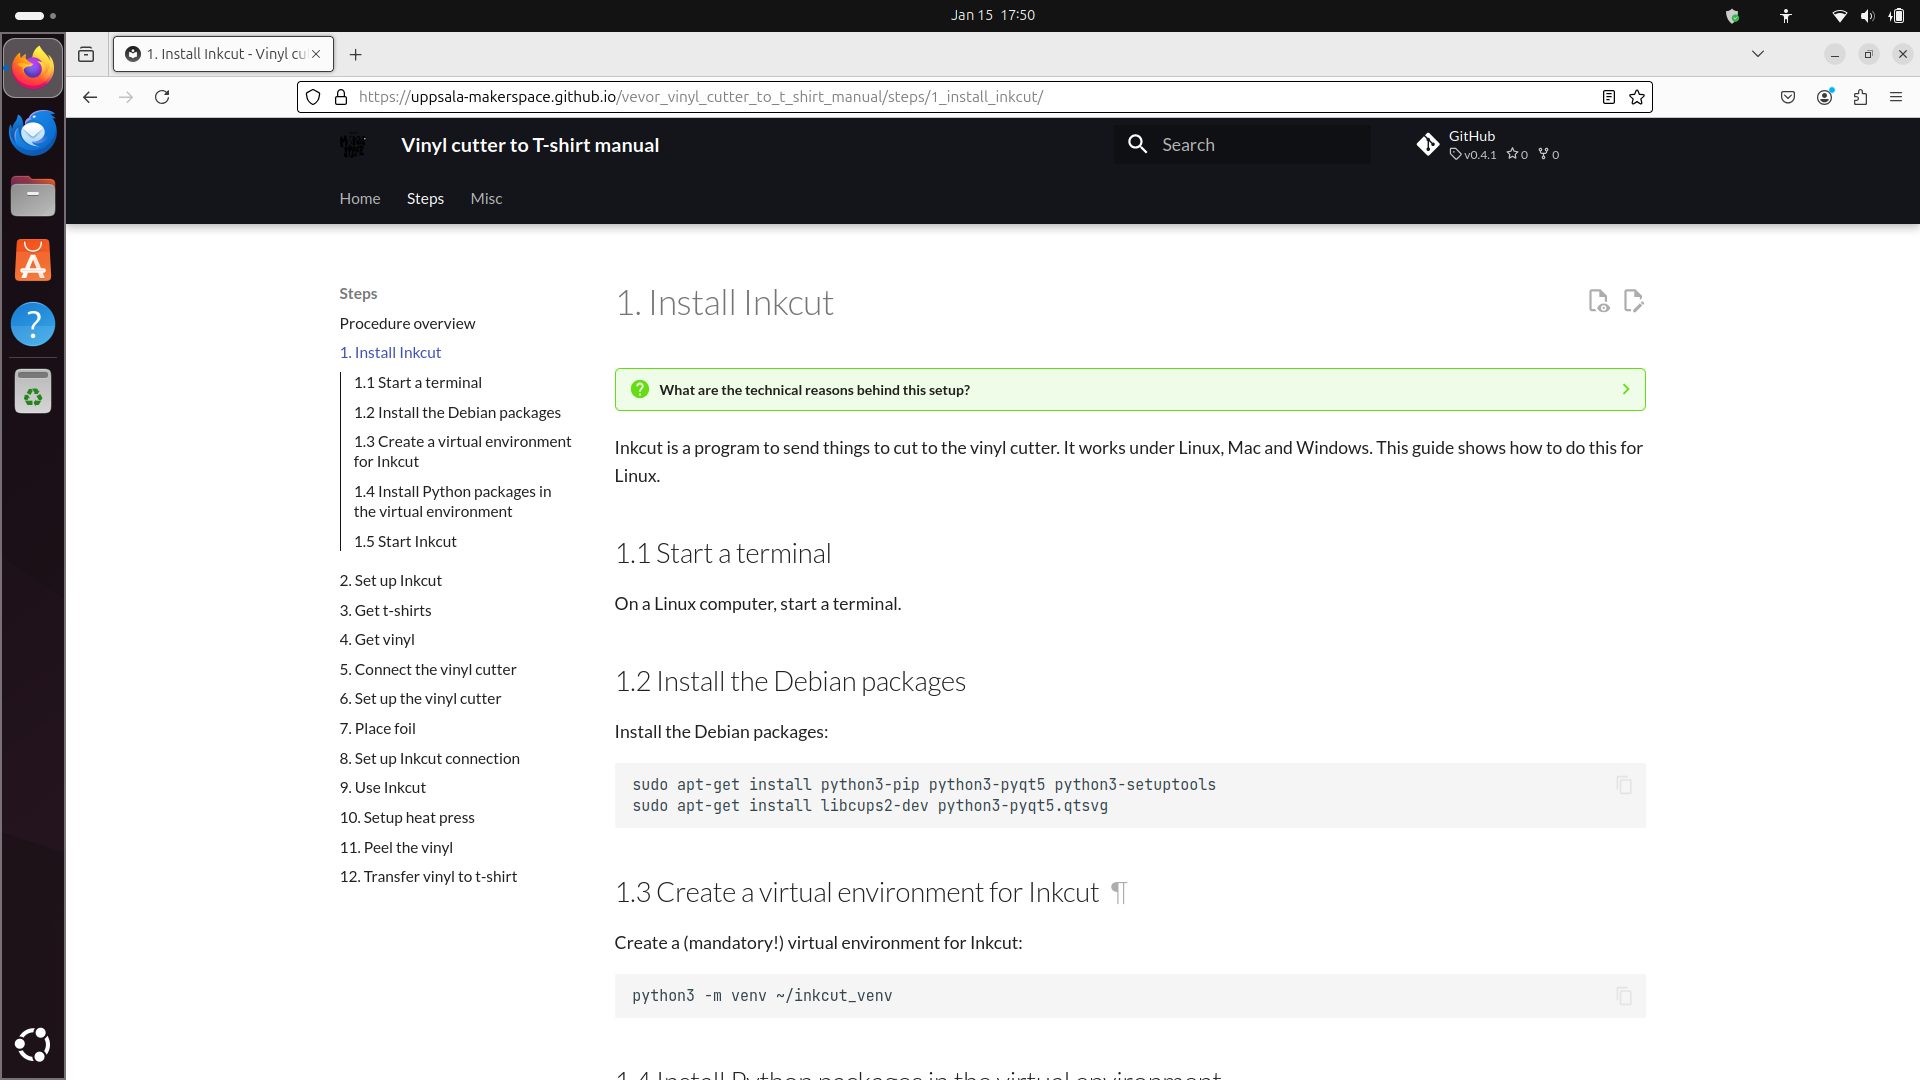This screenshot has width=1920, height=1080.
Task: Open 11. Peel the vinyl page
Action: point(396,848)
